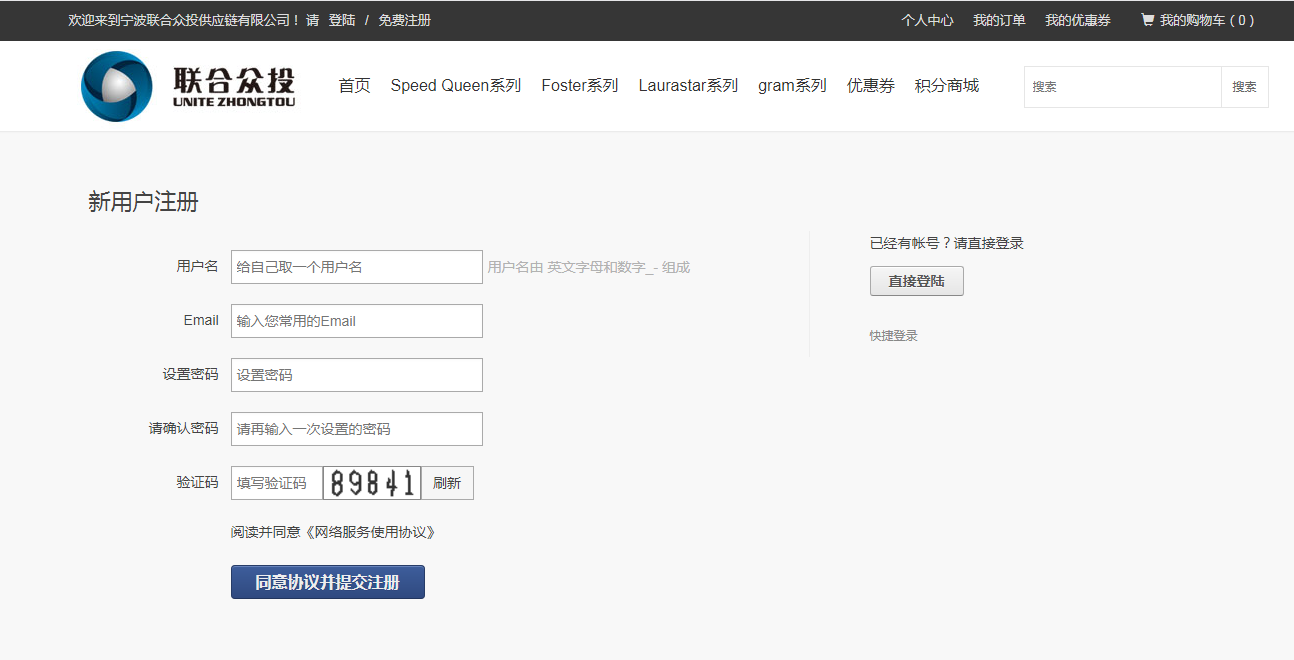Visit 积分商城 page
This screenshot has height=660, width=1294.
[x=946, y=86]
